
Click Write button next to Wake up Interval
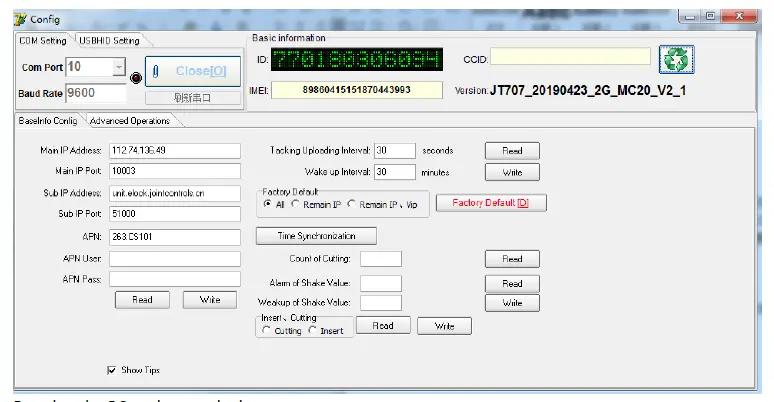[512, 172]
